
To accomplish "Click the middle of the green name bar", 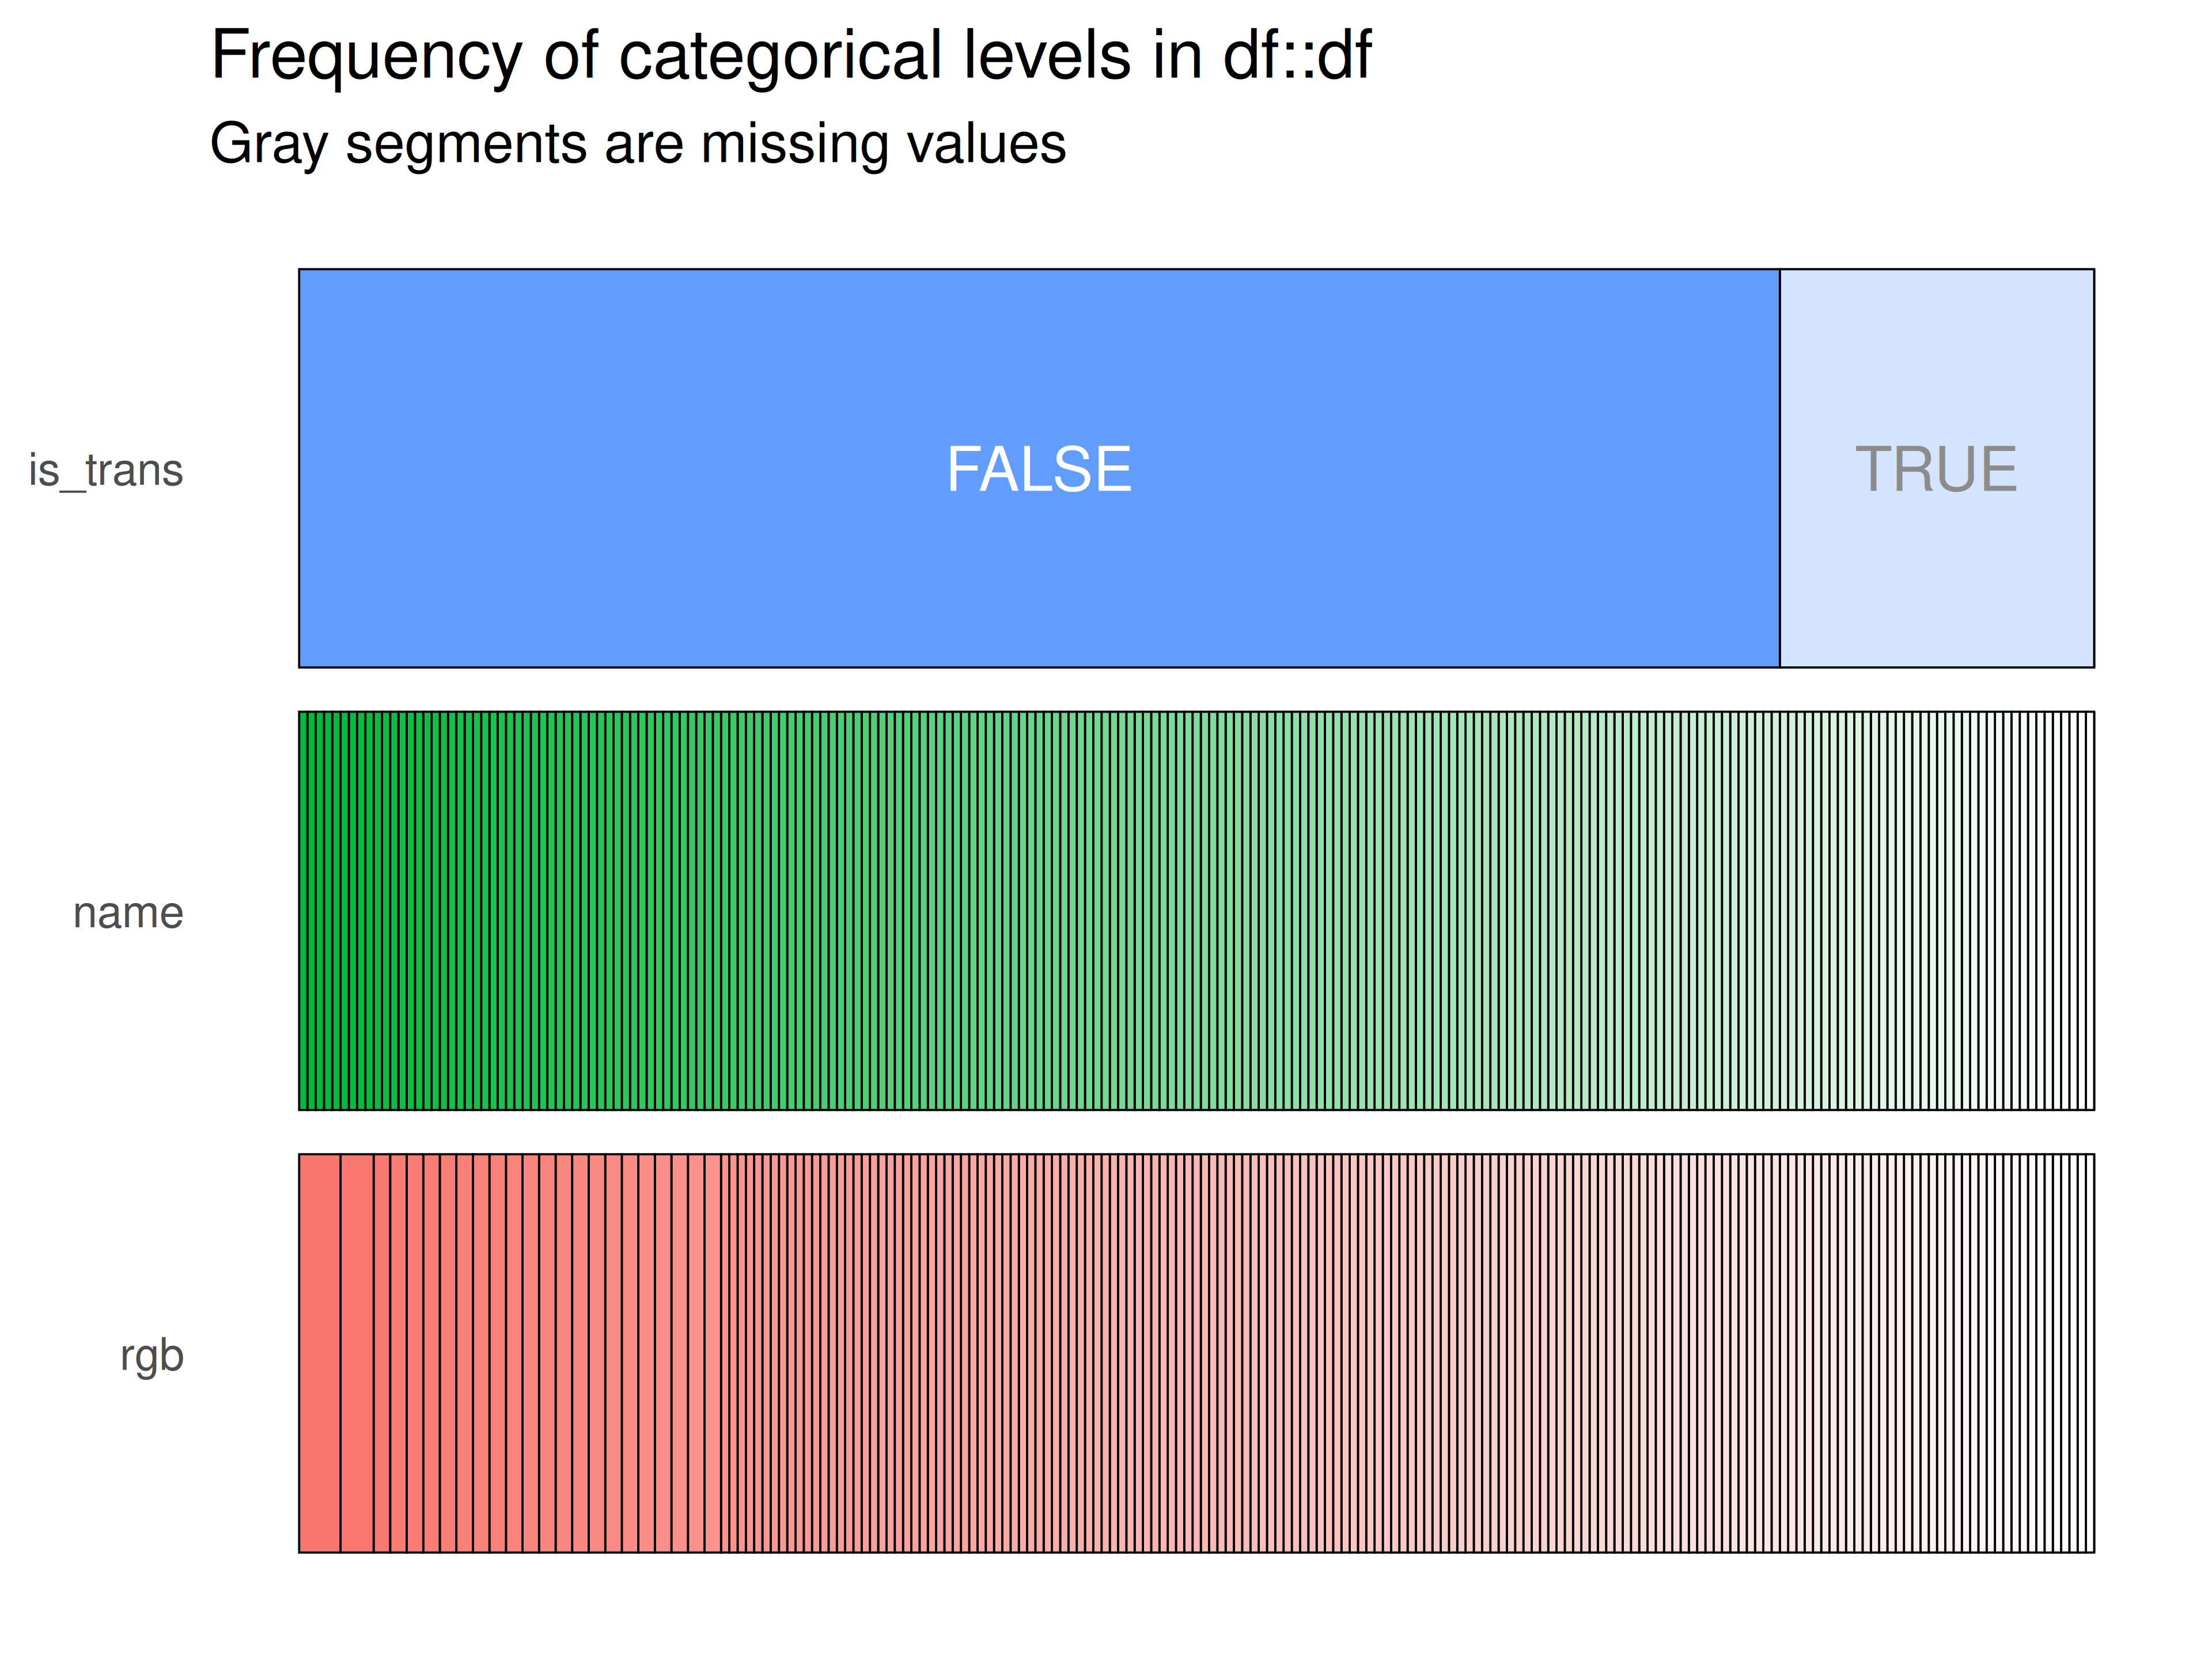I will pos(1196,911).
